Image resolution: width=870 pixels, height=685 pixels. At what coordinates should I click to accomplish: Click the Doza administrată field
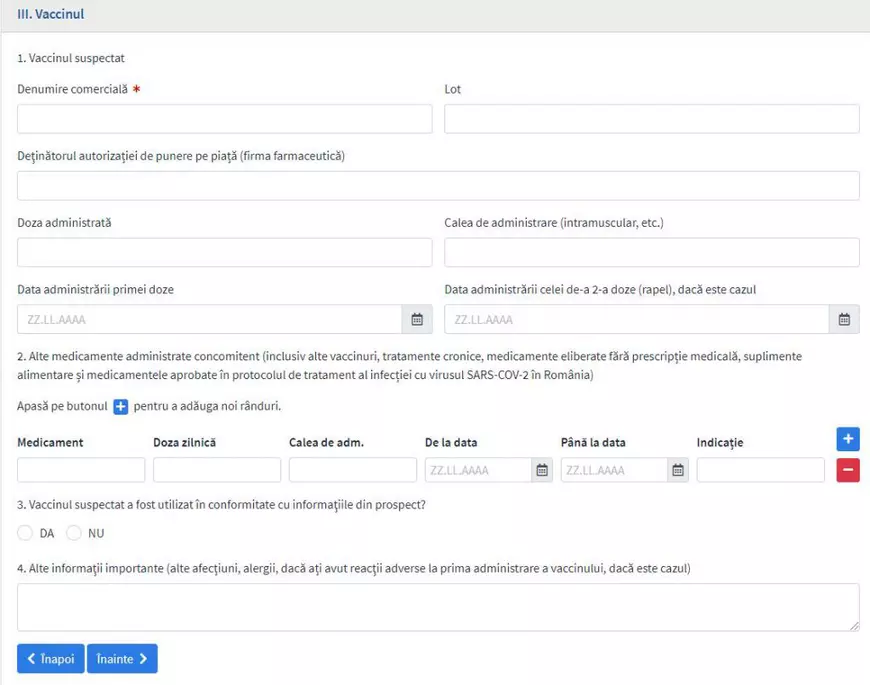(224, 252)
